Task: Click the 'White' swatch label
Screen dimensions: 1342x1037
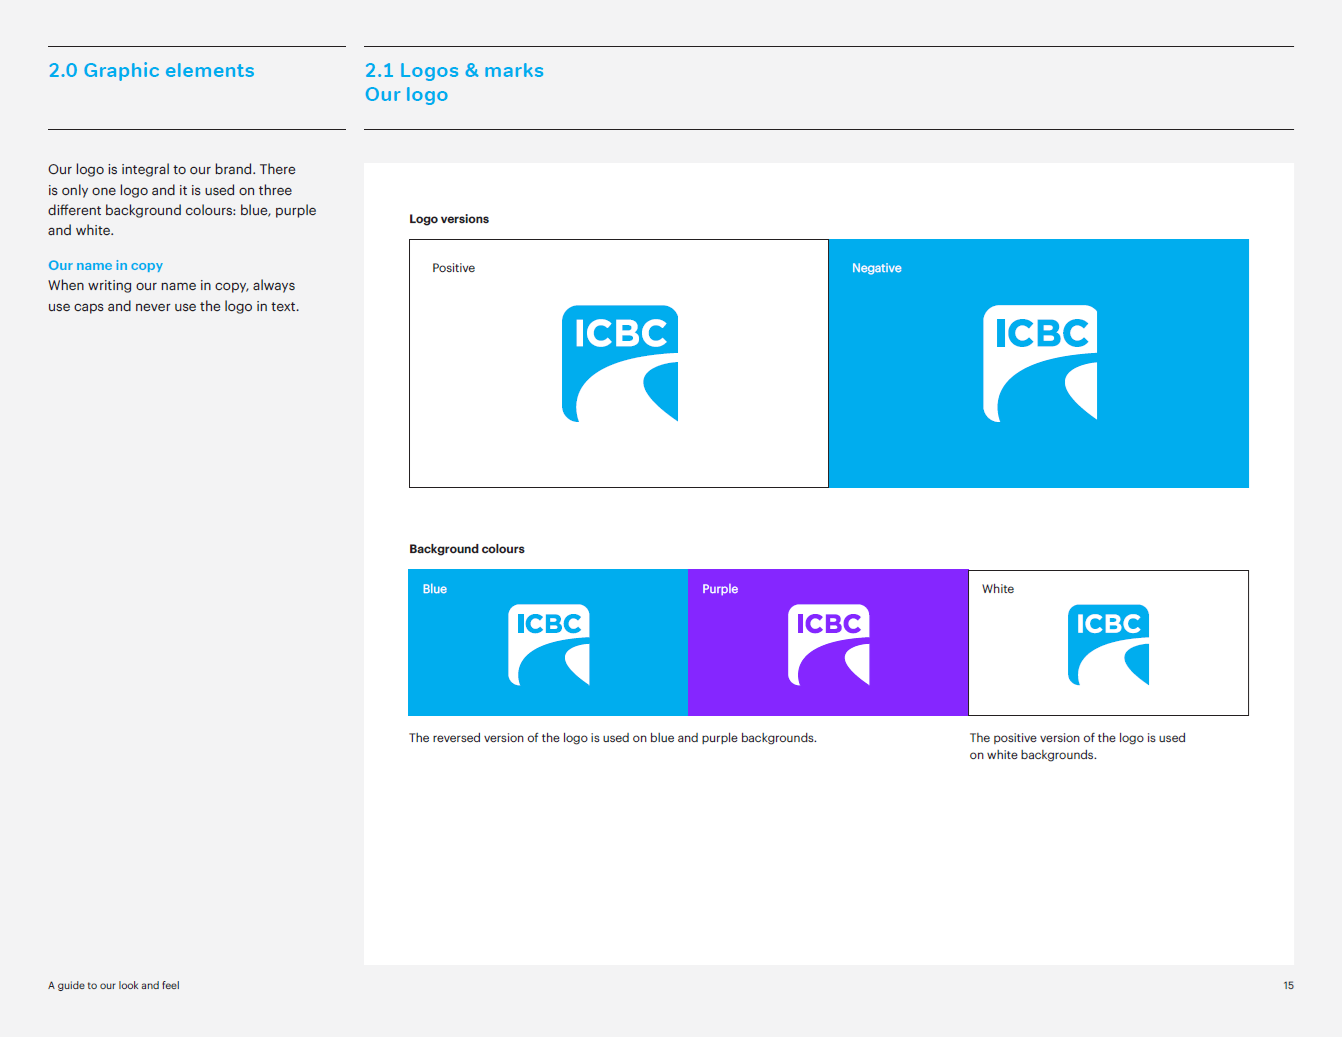Action: pos(998,589)
